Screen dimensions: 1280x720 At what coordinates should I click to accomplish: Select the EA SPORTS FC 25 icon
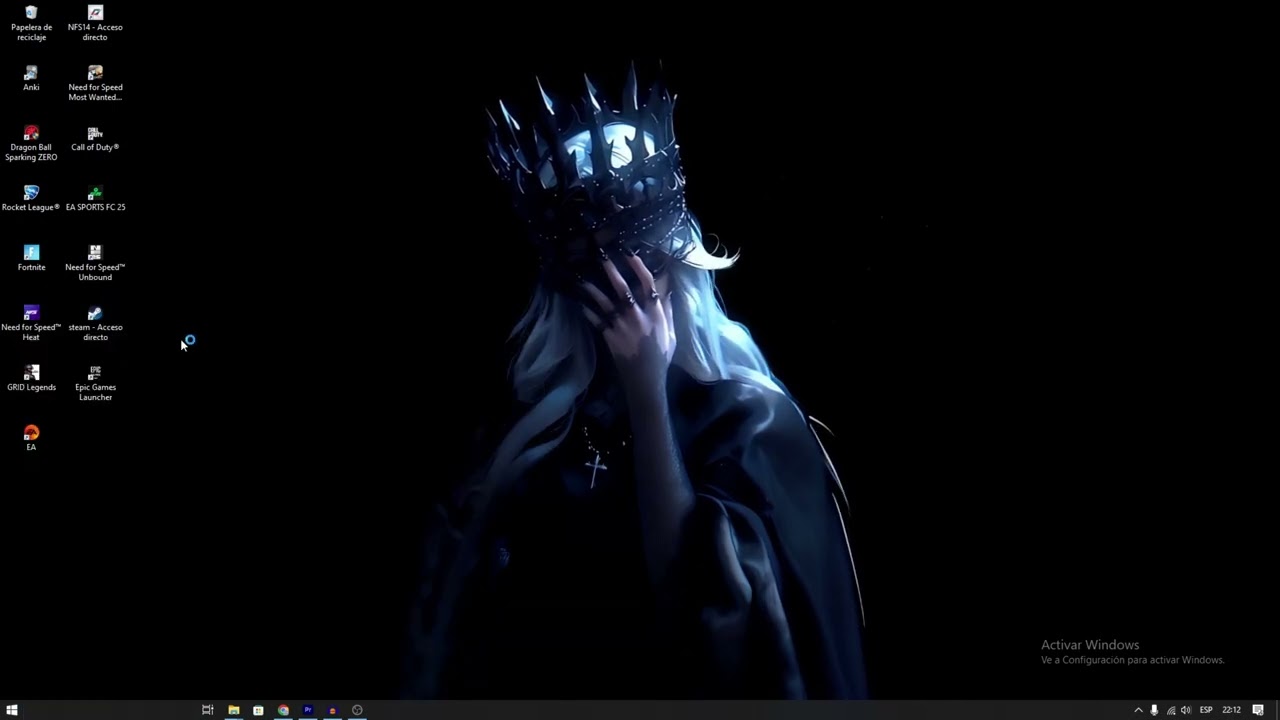click(x=95, y=199)
